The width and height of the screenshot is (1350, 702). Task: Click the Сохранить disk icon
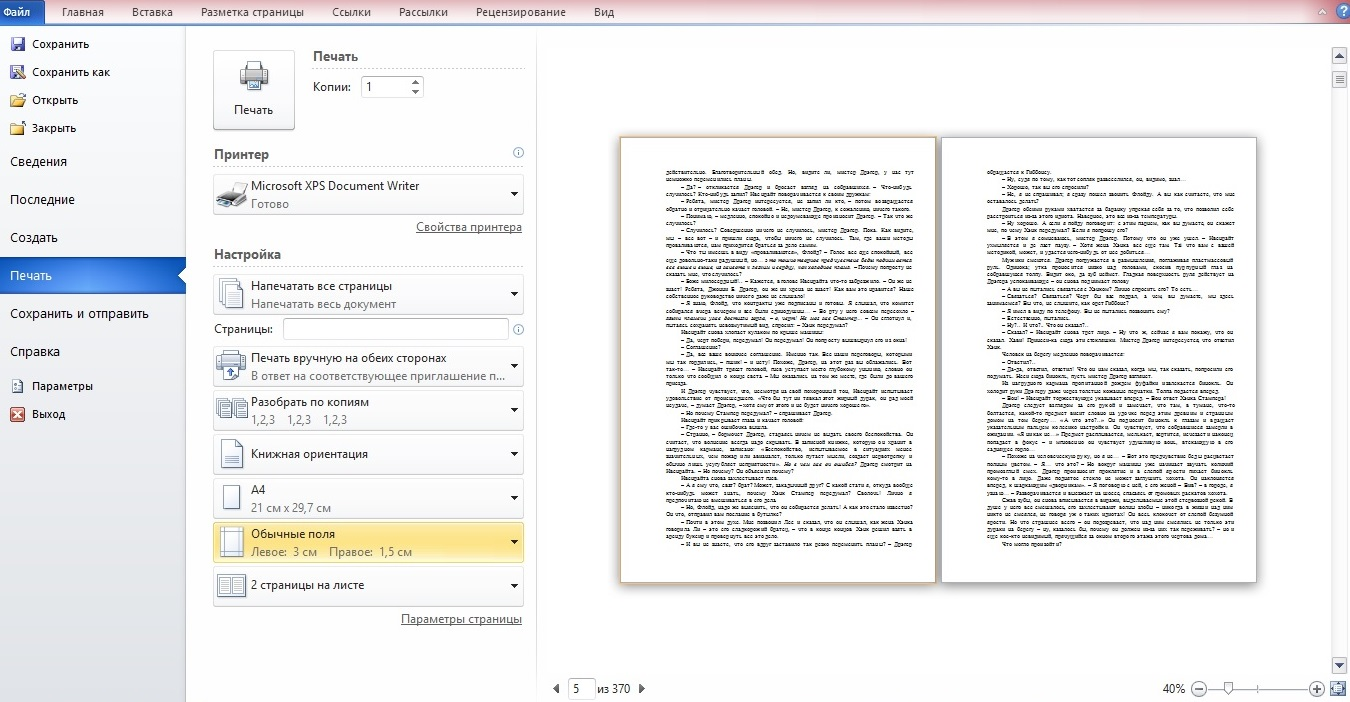click(17, 44)
